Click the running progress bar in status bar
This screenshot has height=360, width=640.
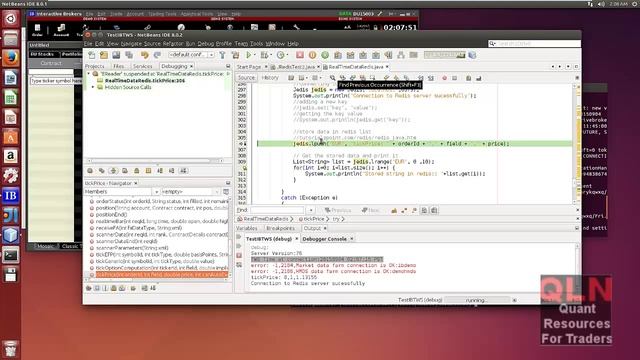pyautogui.click(x=477, y=300)
